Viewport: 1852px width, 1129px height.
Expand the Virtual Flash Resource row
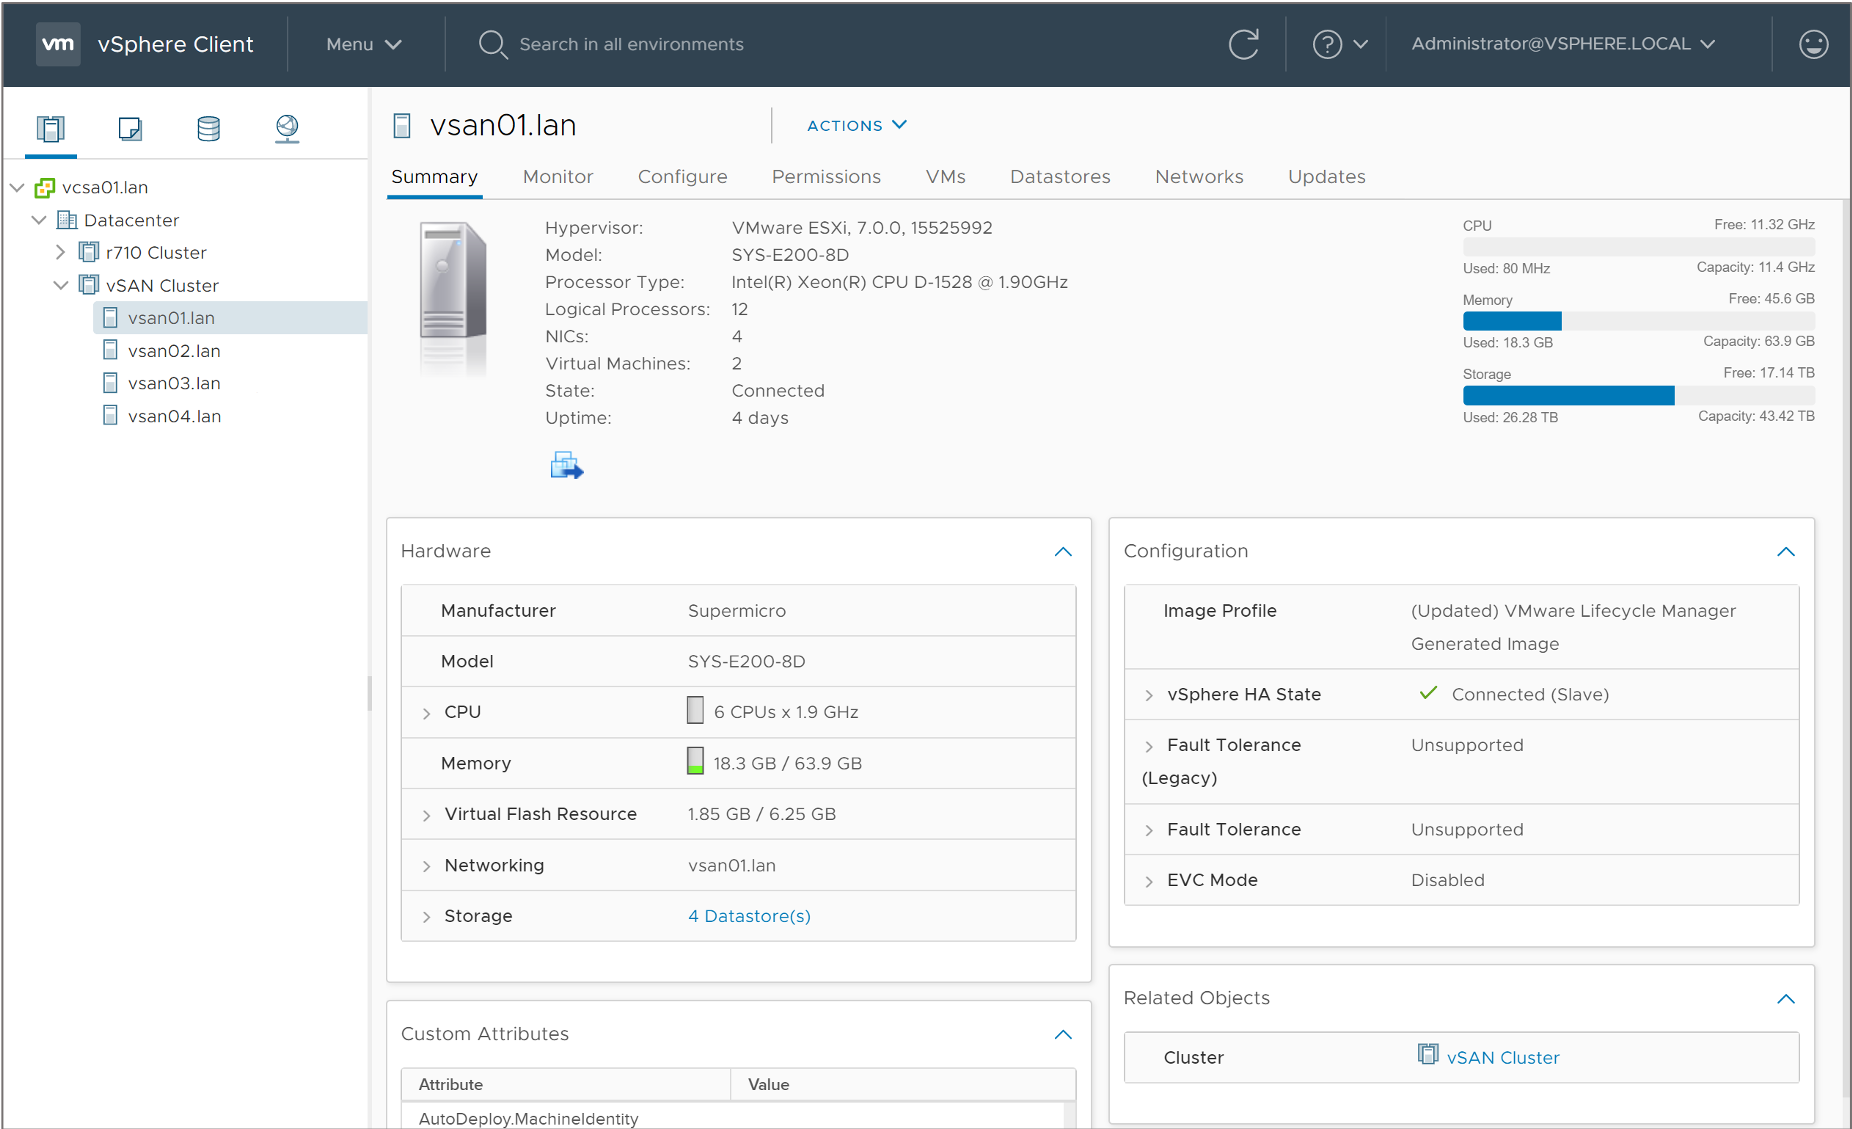(427, 815)
